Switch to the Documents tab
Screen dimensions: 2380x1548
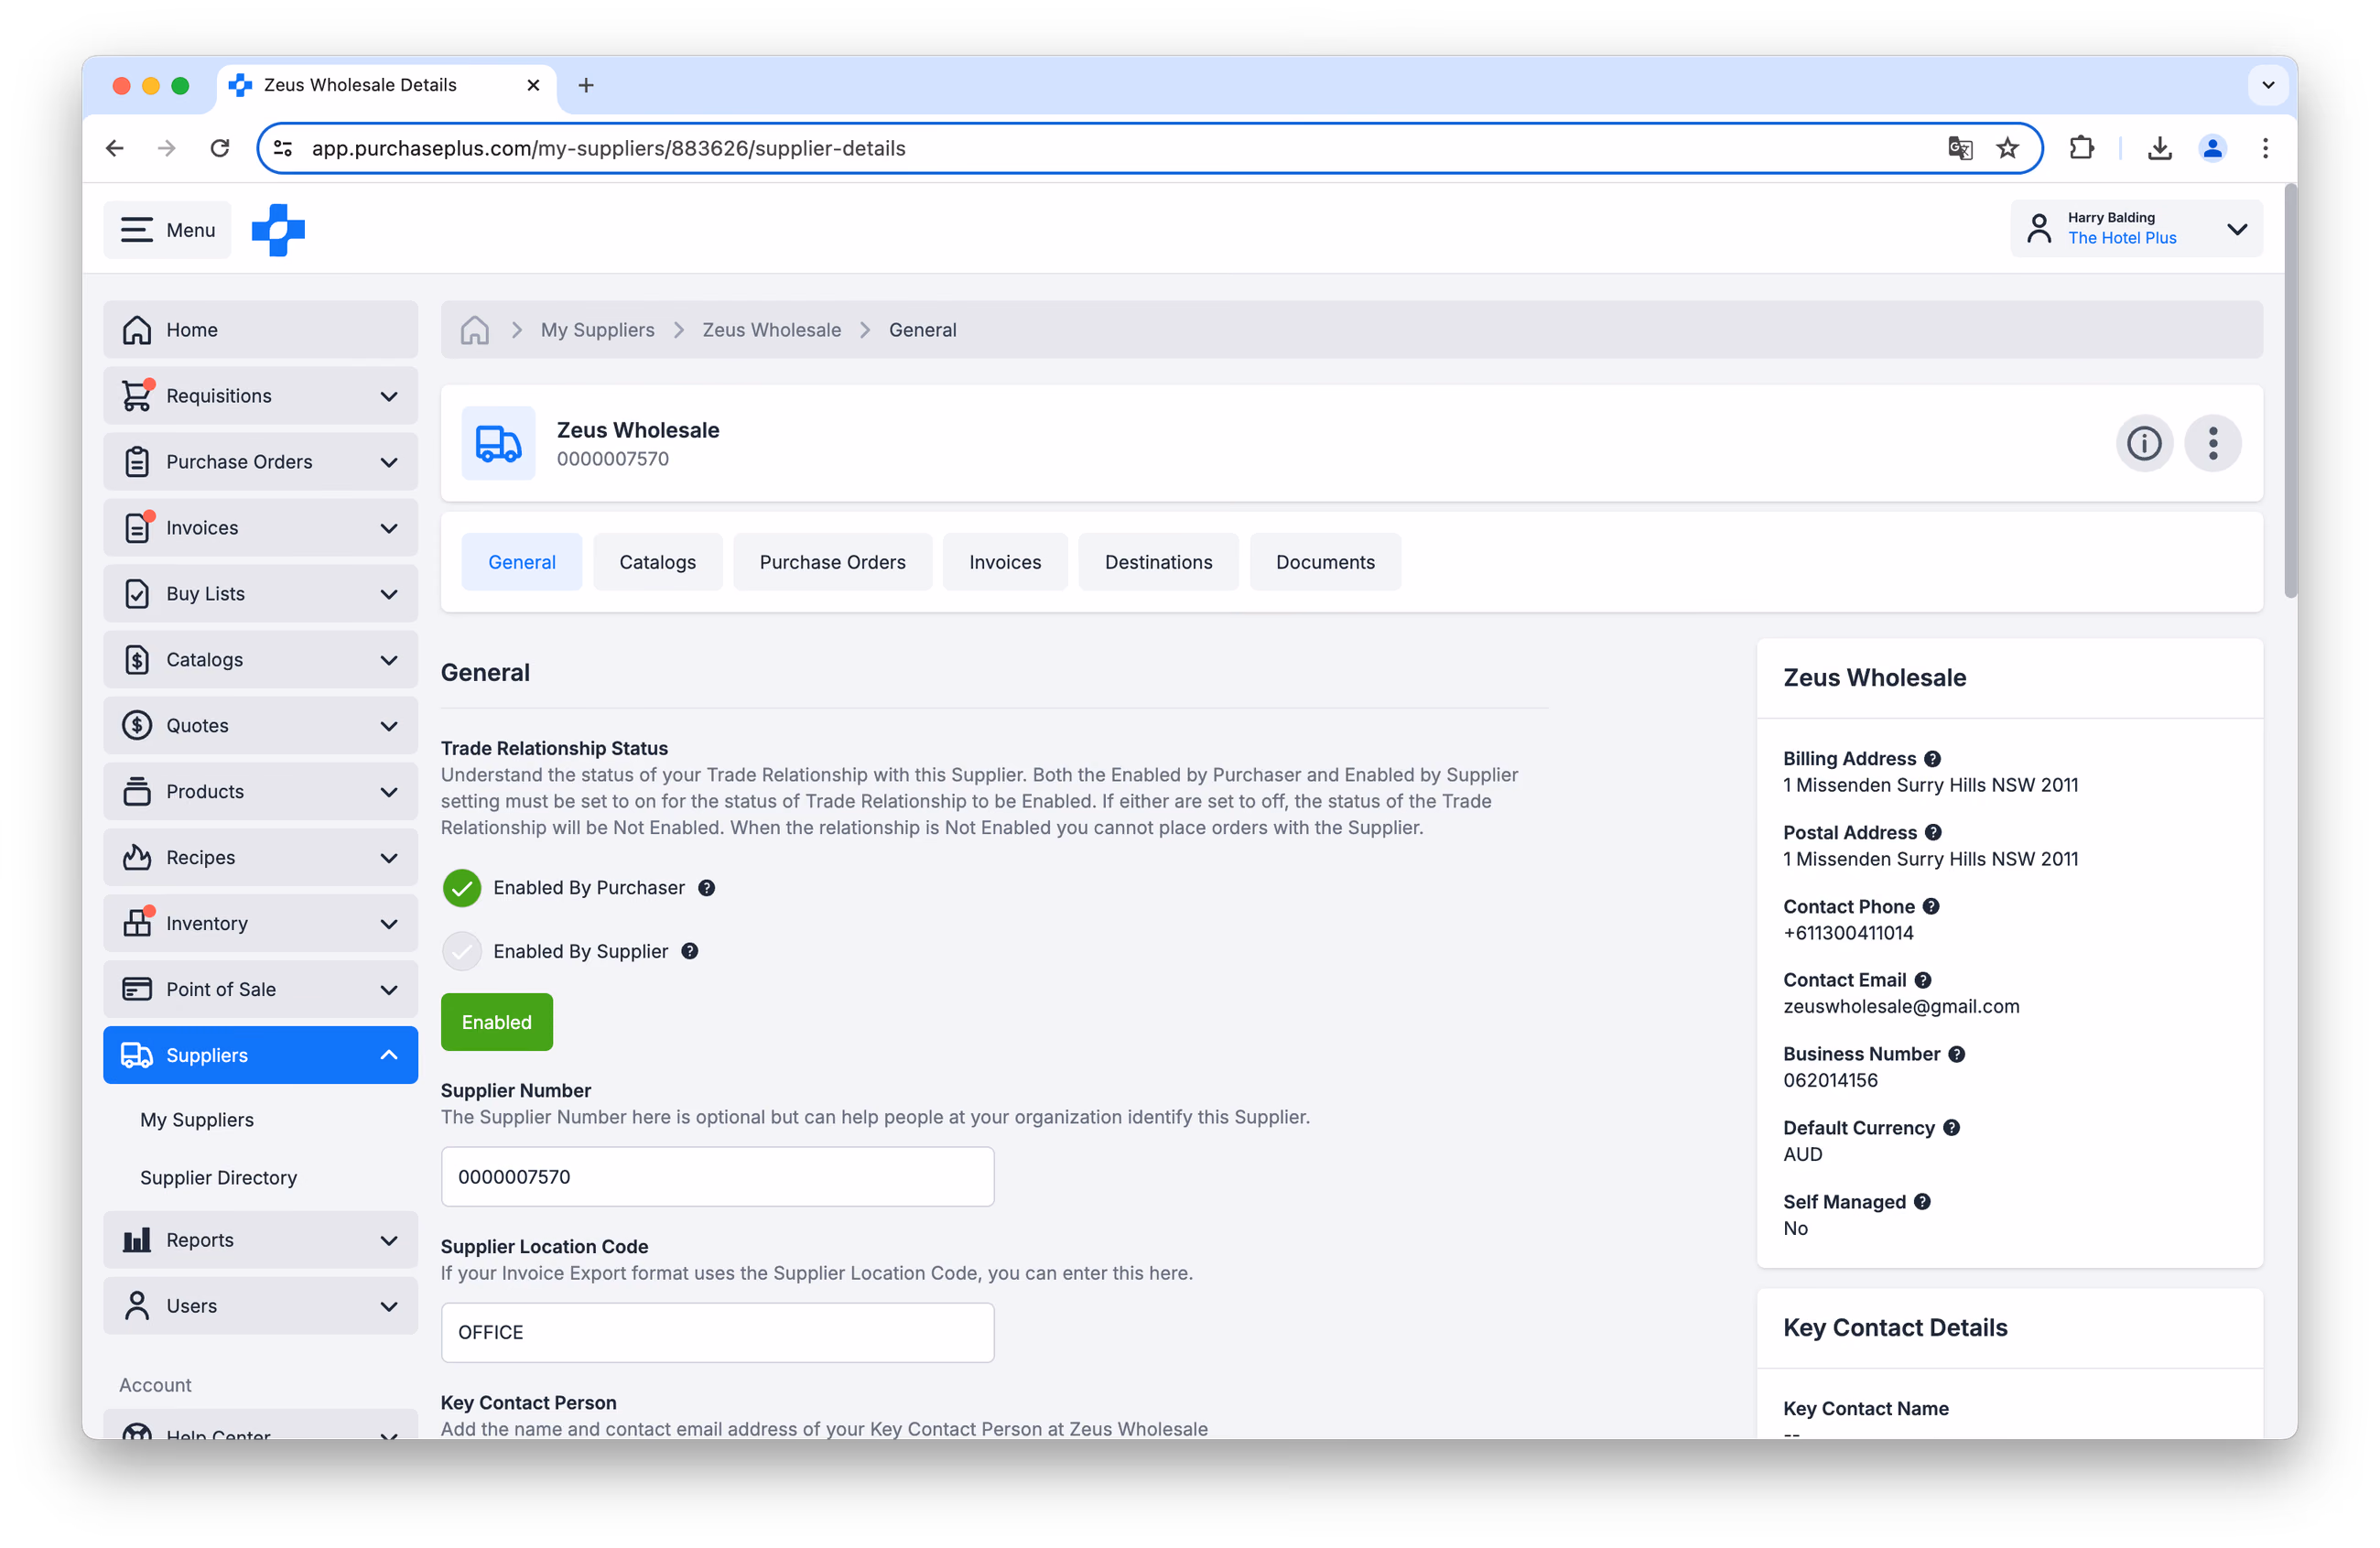coord(1325,562)
